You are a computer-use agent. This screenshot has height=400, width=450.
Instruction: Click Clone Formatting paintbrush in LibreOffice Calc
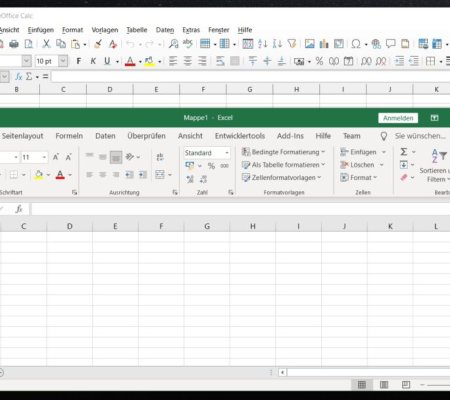(98, 44)
